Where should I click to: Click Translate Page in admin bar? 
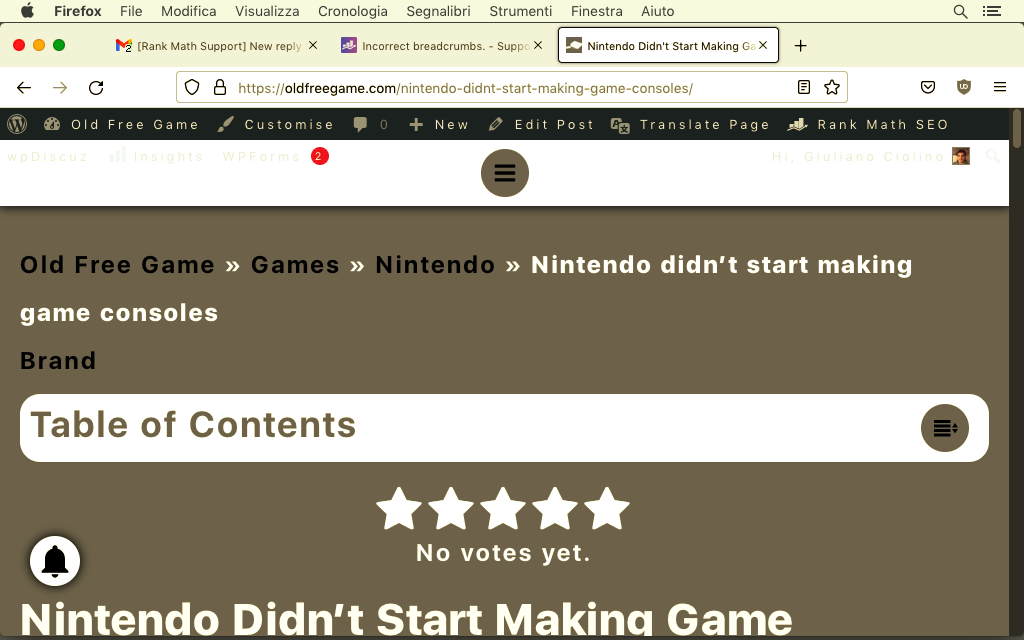(690, 124)
